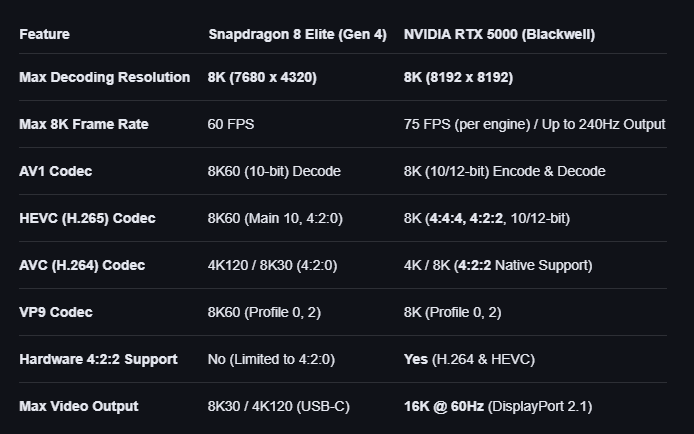694x434 pixels.
Task: Click the No (Limited to 4:2:0) cell
Action: [x=271, y=359]
